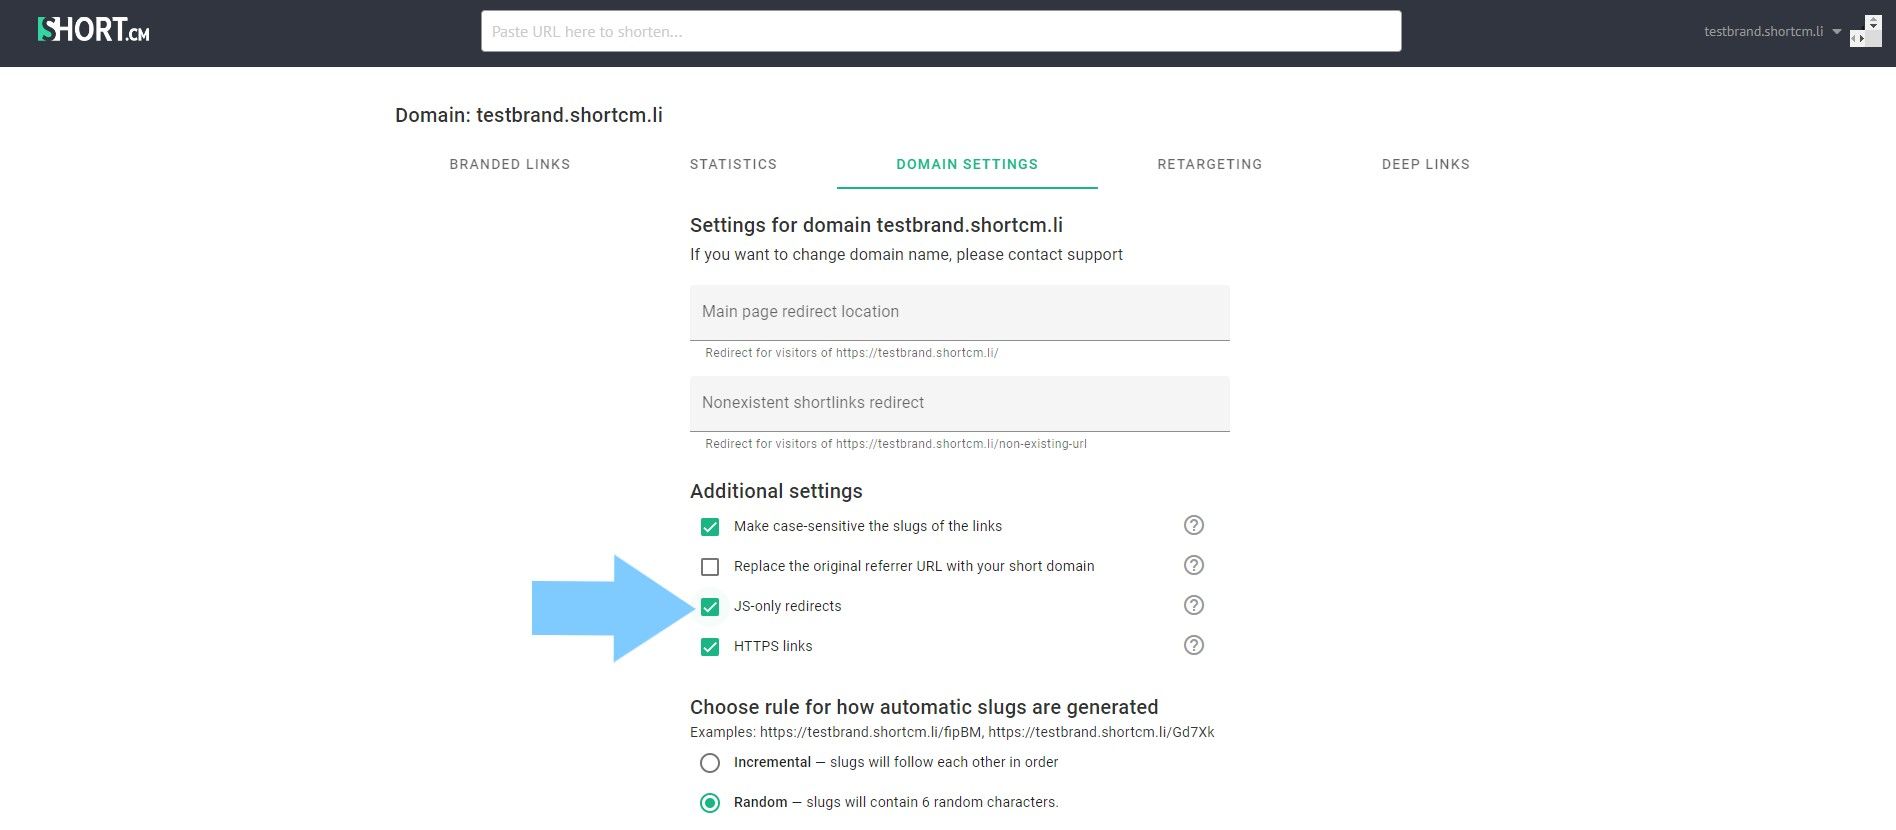Screen dimensions: 1896x830
Task: Disable case-sensitive slugs checkbox
Action: click(710, 527)
